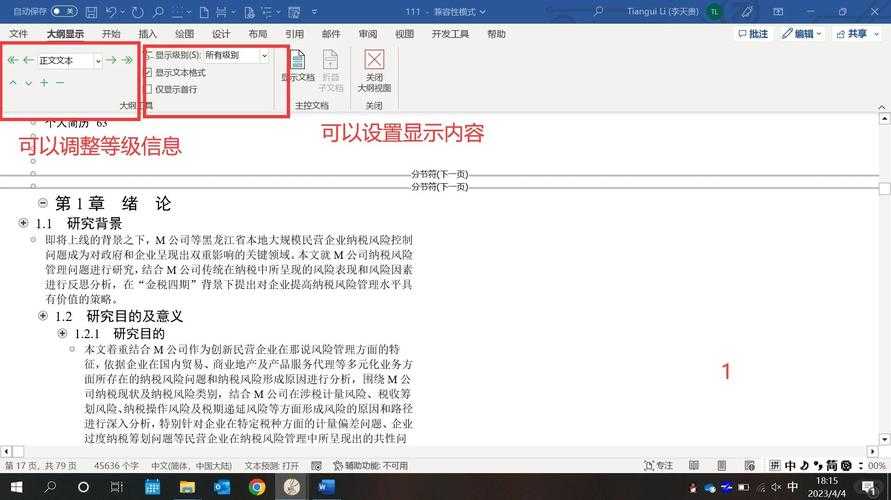Click the word count 45636 个字
Image resolution: width=891 pixels, height=500 pixels.
coord(116,466)
